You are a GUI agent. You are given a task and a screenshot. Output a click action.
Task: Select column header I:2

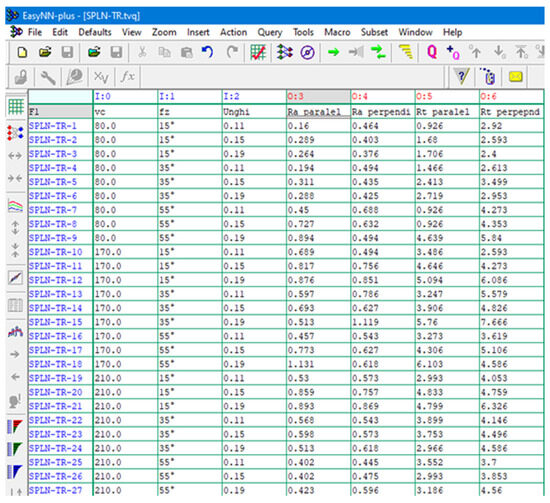point(254,96)
